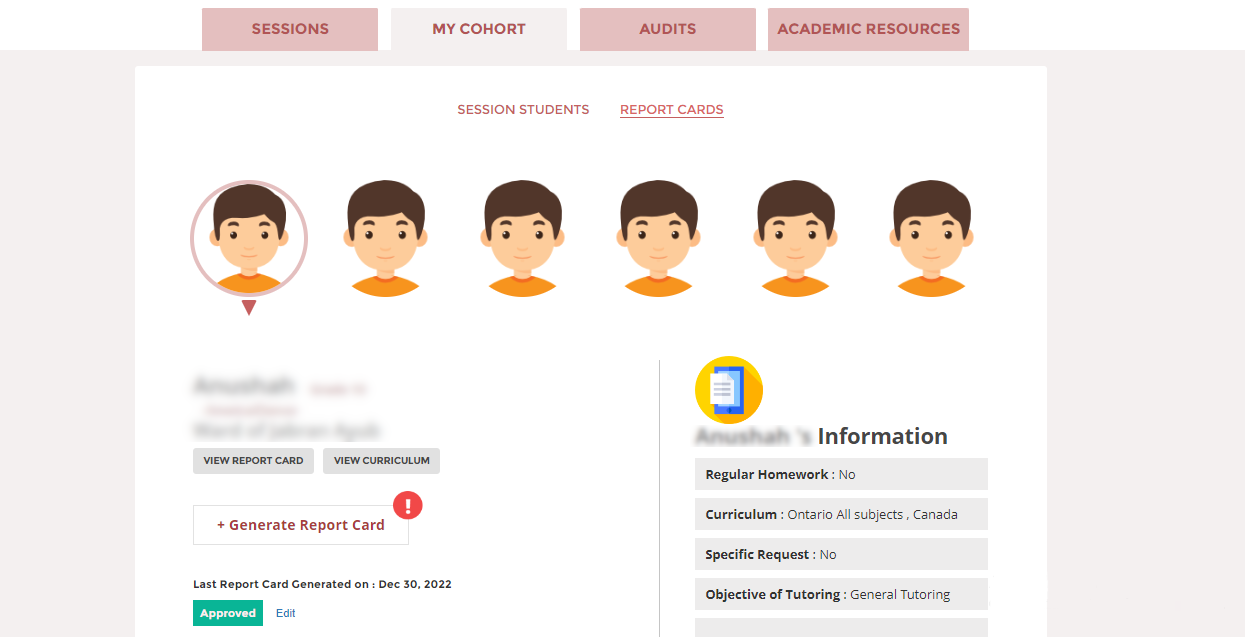
Task: Click the red exclamation alert badge
Action: (408, 506)
